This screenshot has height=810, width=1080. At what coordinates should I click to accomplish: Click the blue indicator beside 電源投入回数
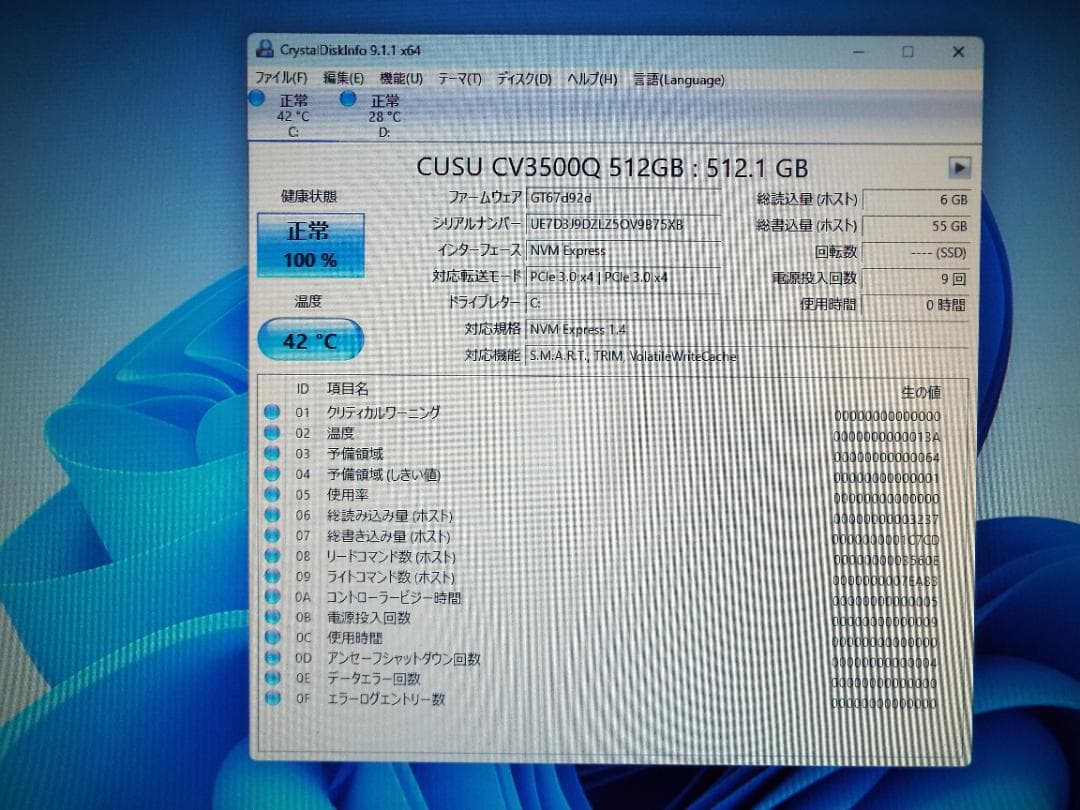click(x=273, y=618)
